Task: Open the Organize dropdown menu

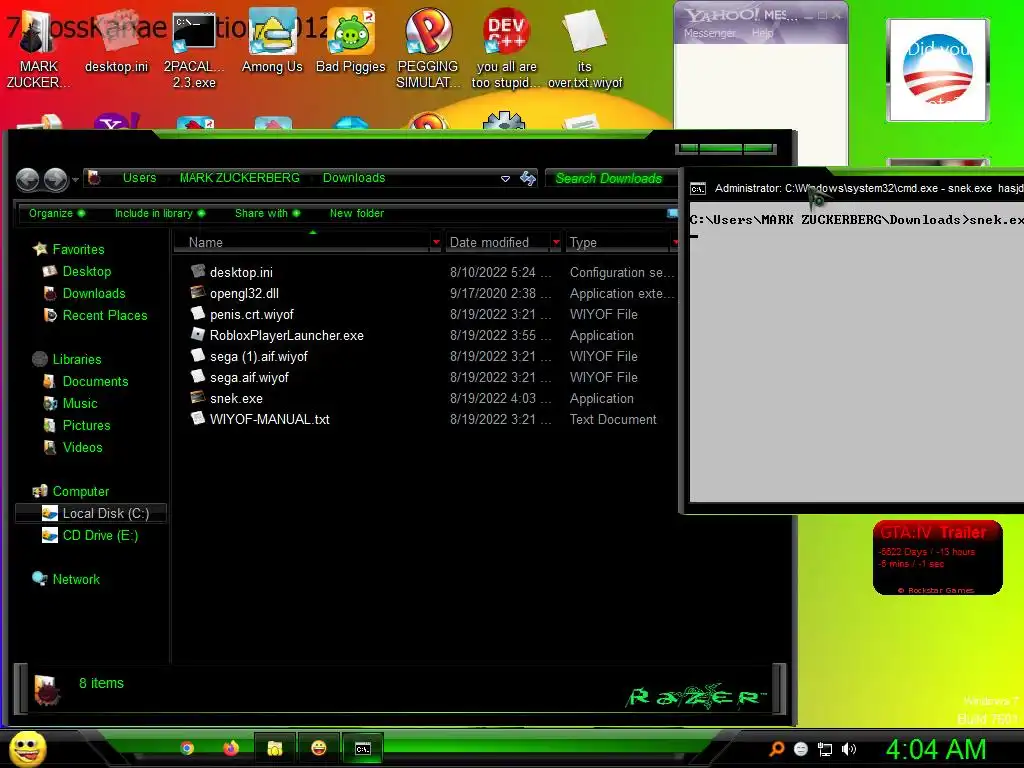Action: pos(57,213)
